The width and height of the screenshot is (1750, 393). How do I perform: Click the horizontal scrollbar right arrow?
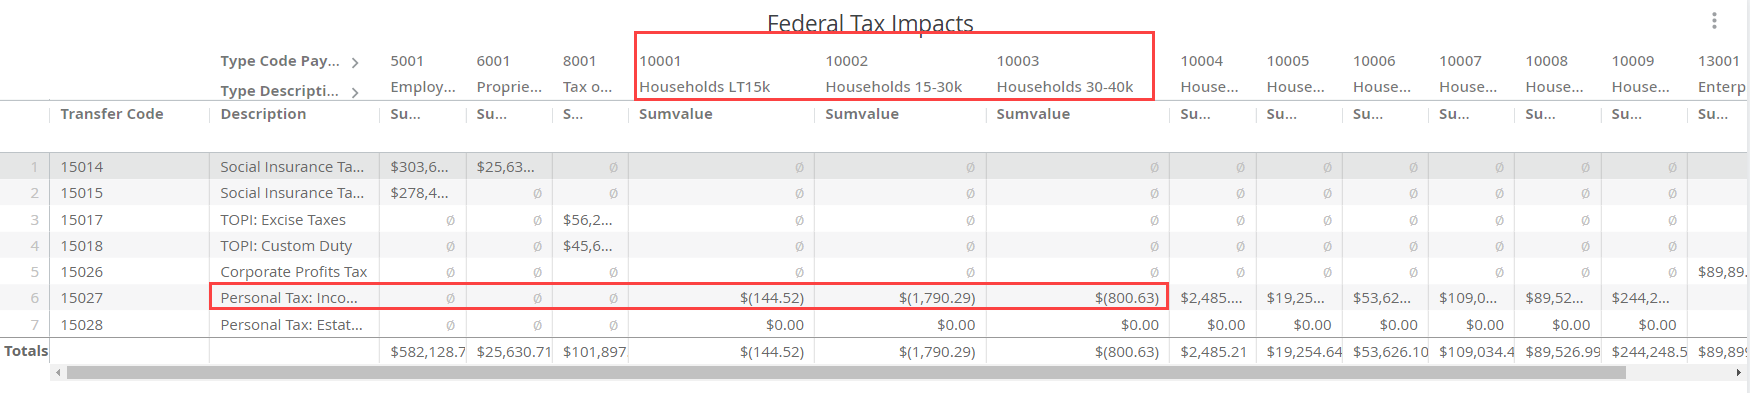1739,372
